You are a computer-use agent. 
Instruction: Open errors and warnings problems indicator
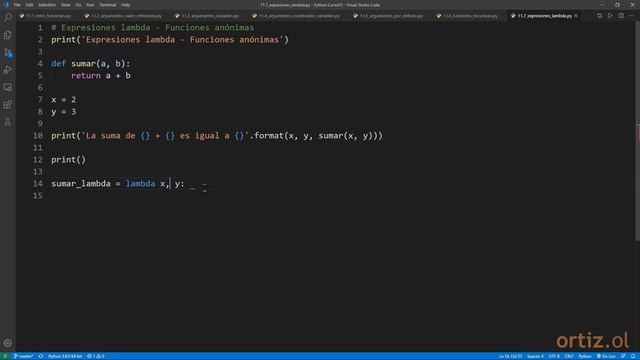click(96, 356)
